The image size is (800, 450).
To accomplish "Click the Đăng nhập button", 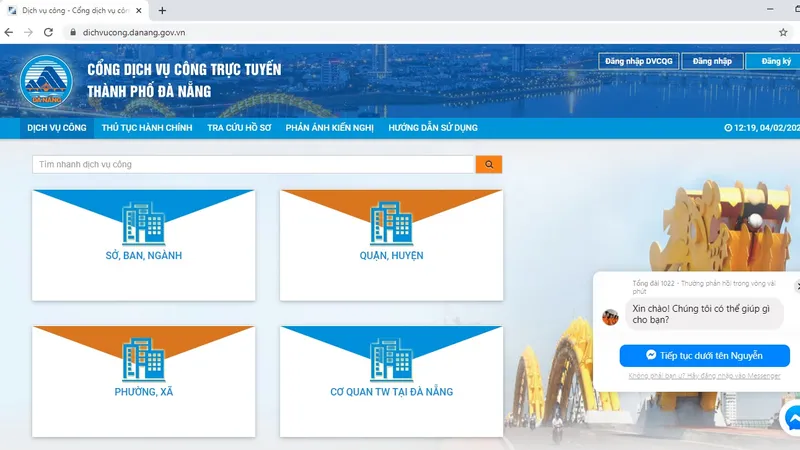I will click(712, 61).
